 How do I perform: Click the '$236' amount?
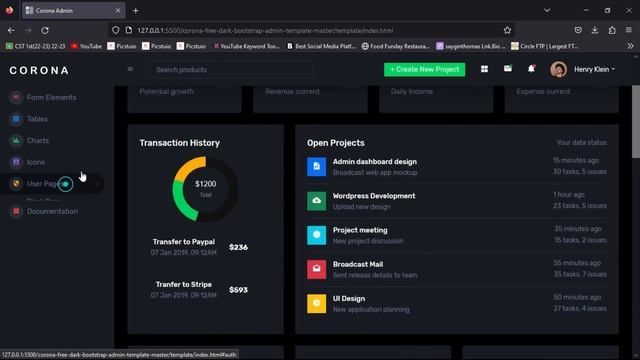click(238, 247)
